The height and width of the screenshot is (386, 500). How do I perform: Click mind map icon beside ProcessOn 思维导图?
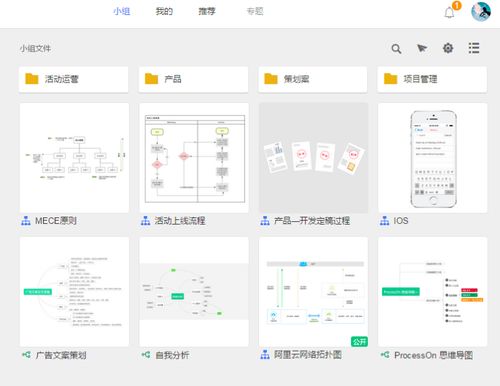point(385,355)
